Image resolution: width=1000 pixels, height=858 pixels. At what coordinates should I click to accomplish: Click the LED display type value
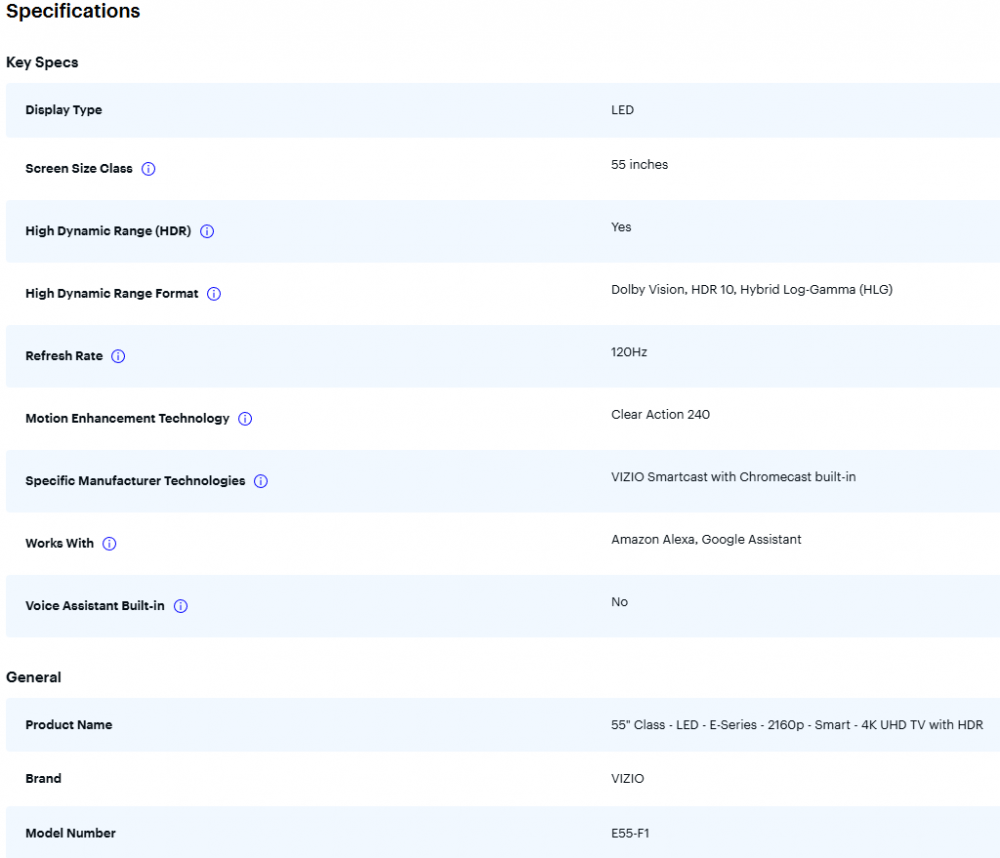(622, 110)
